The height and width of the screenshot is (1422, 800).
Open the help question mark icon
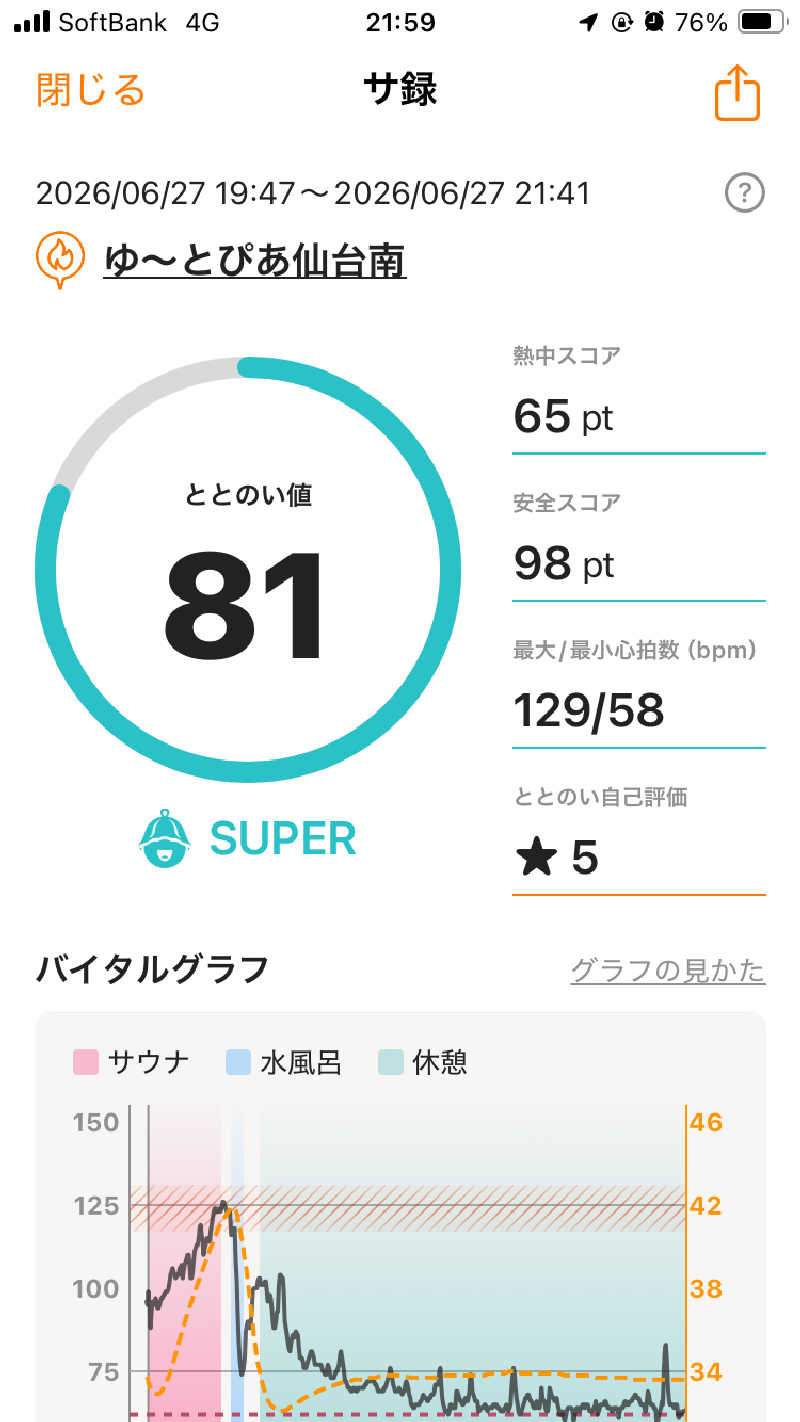[x=744, y=193]
